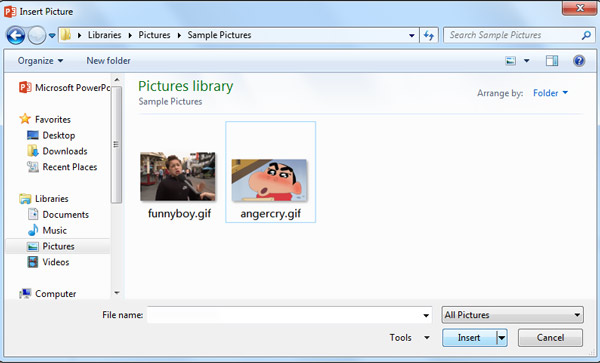
Task: Click the funnyboy.gif file name
Action: coord(179,213)
